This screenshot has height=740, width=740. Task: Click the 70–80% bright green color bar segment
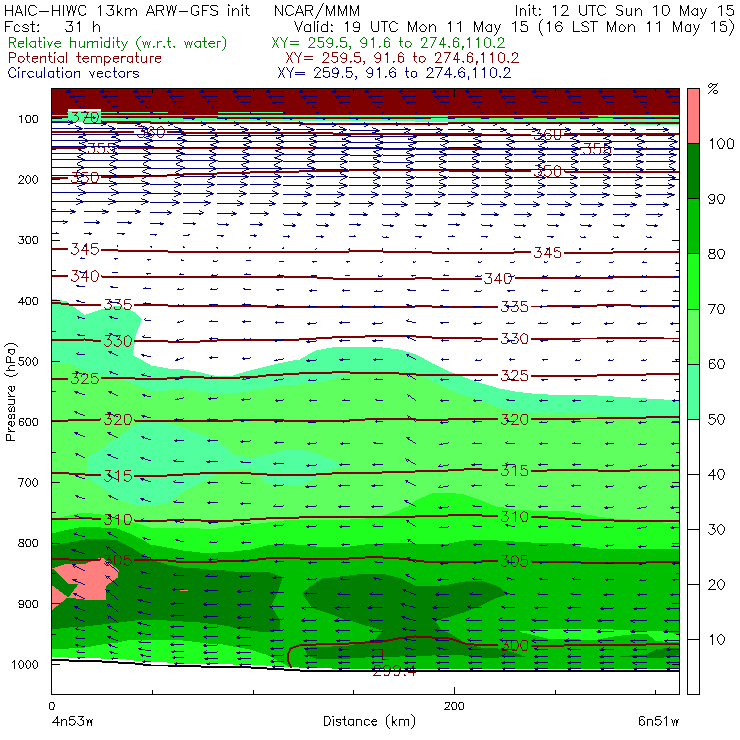point(693,281)
